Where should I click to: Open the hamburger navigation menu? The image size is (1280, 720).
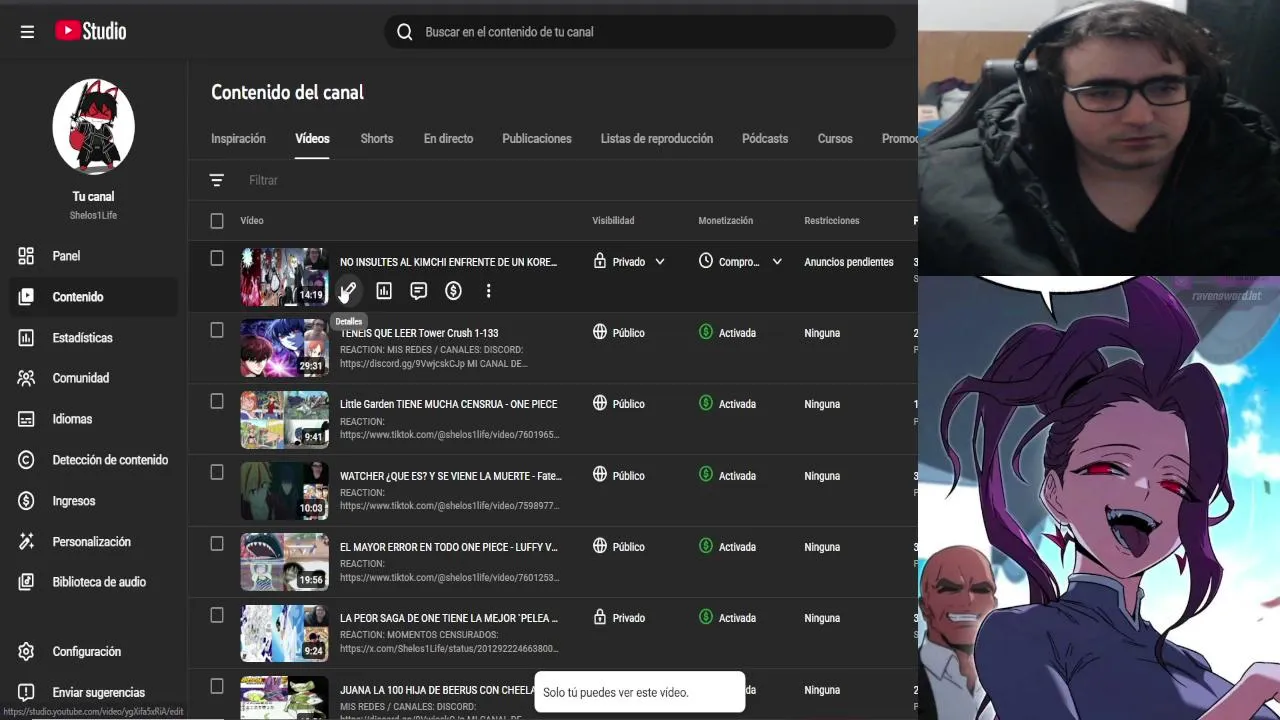(27, 32)
